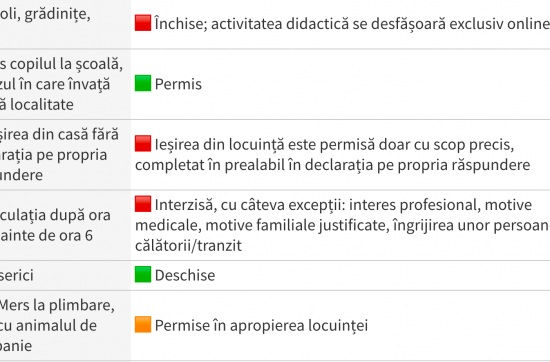Click "Închise; activitatea didactică" online text
This screenshot has height=362, width=550.
click(x=352, y=24)
